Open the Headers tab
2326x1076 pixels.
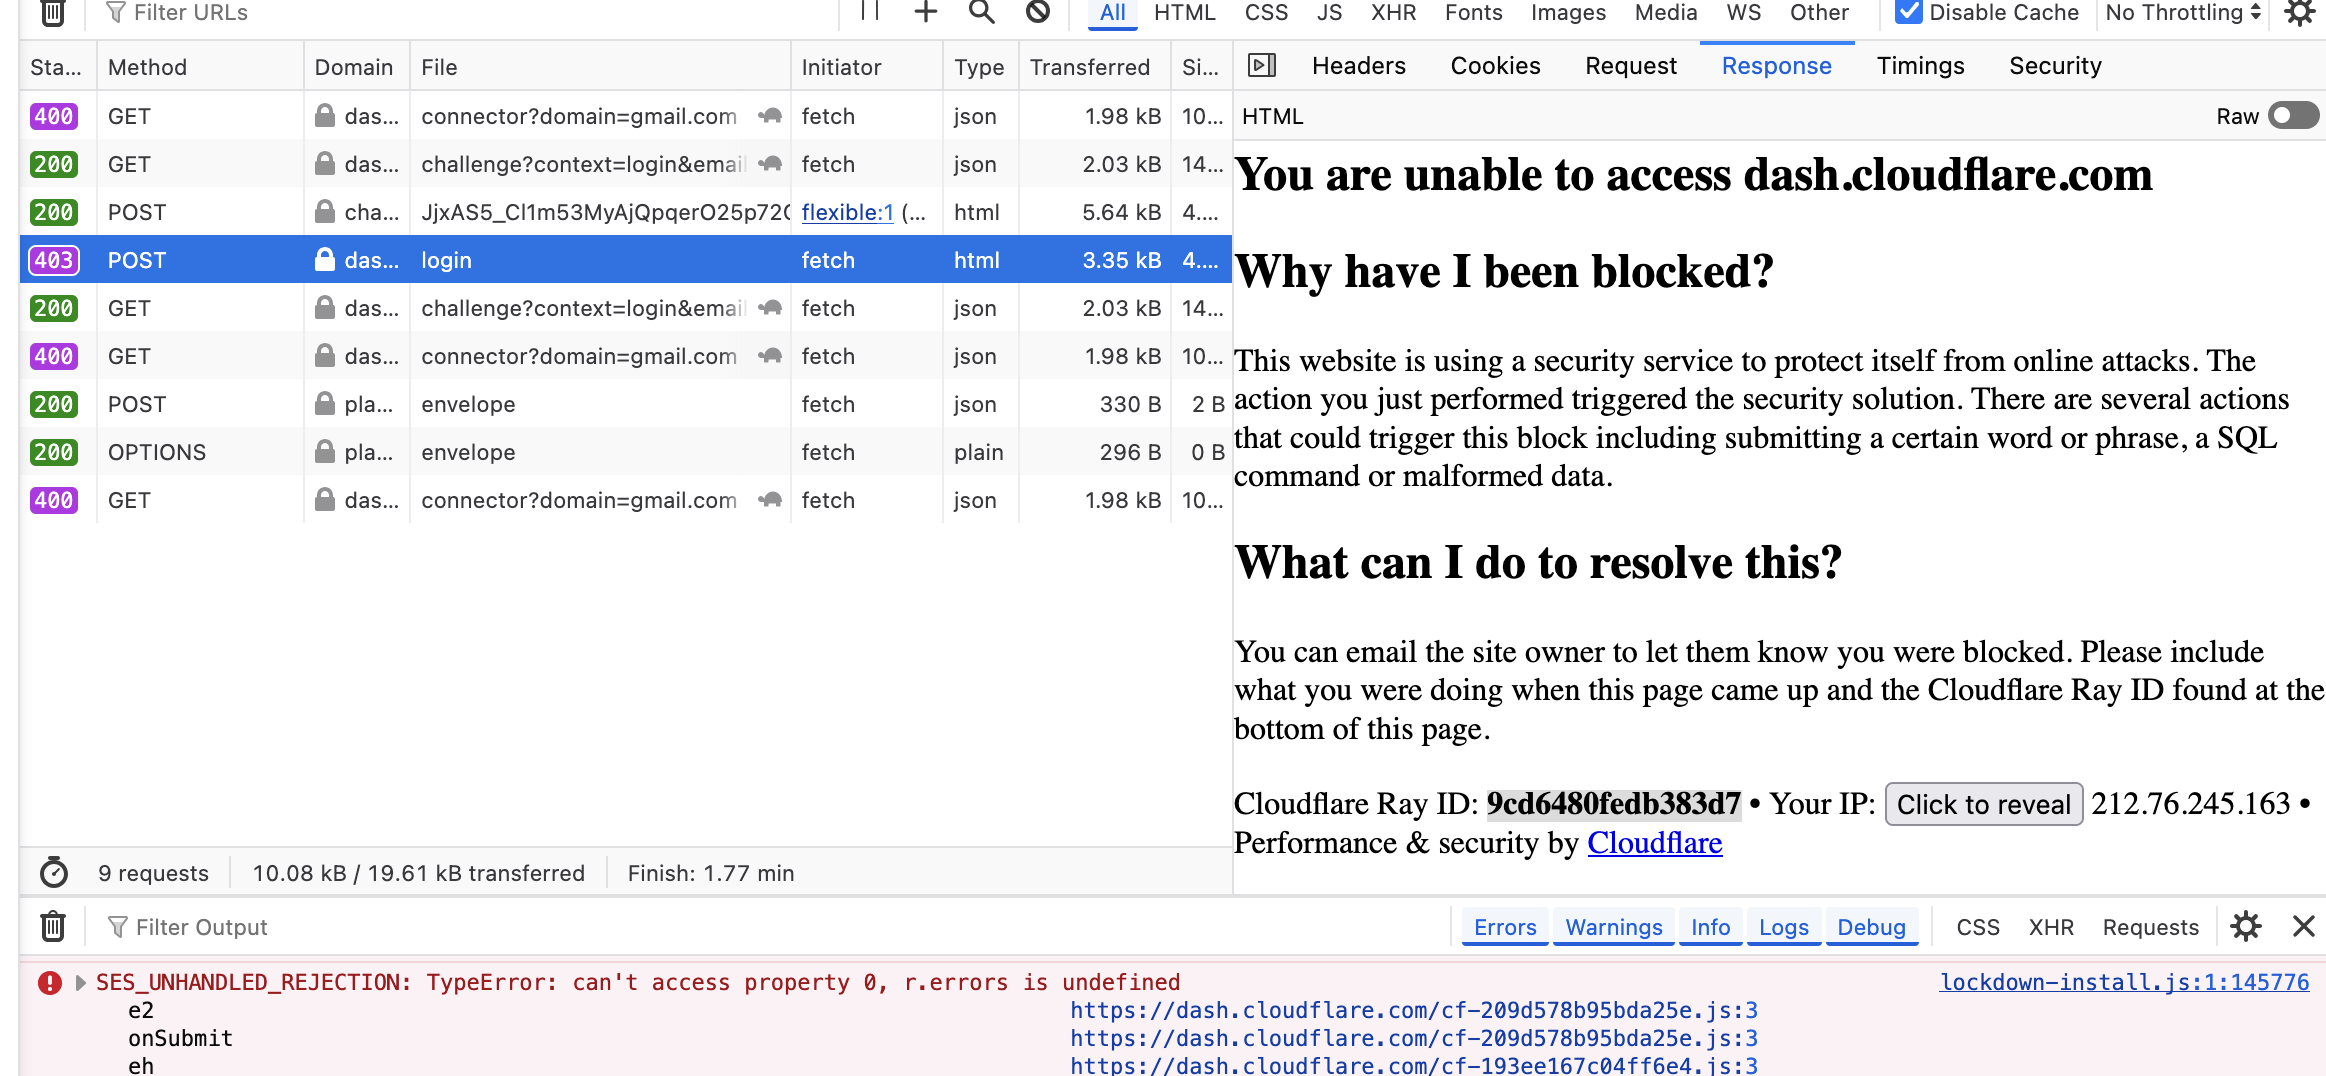click(x=1359, y=66)
